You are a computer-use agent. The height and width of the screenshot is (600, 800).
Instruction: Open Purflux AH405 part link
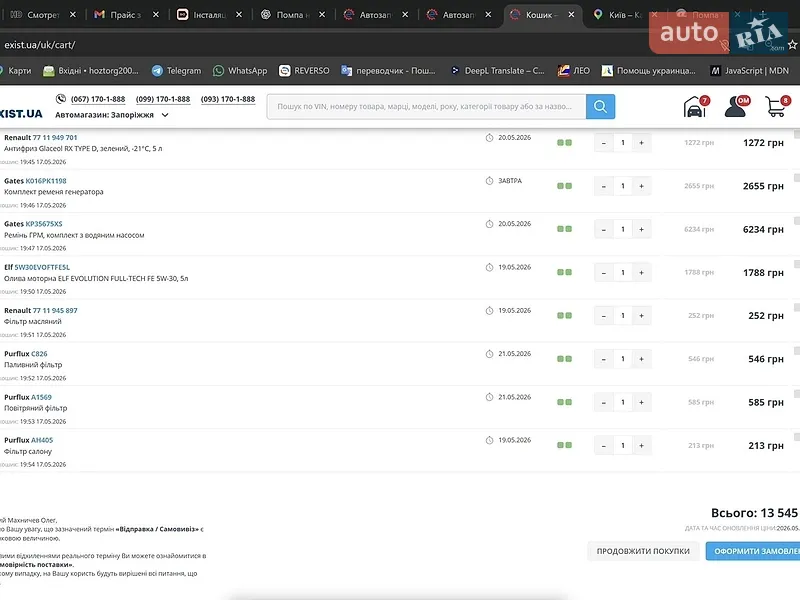pos(42,440)
